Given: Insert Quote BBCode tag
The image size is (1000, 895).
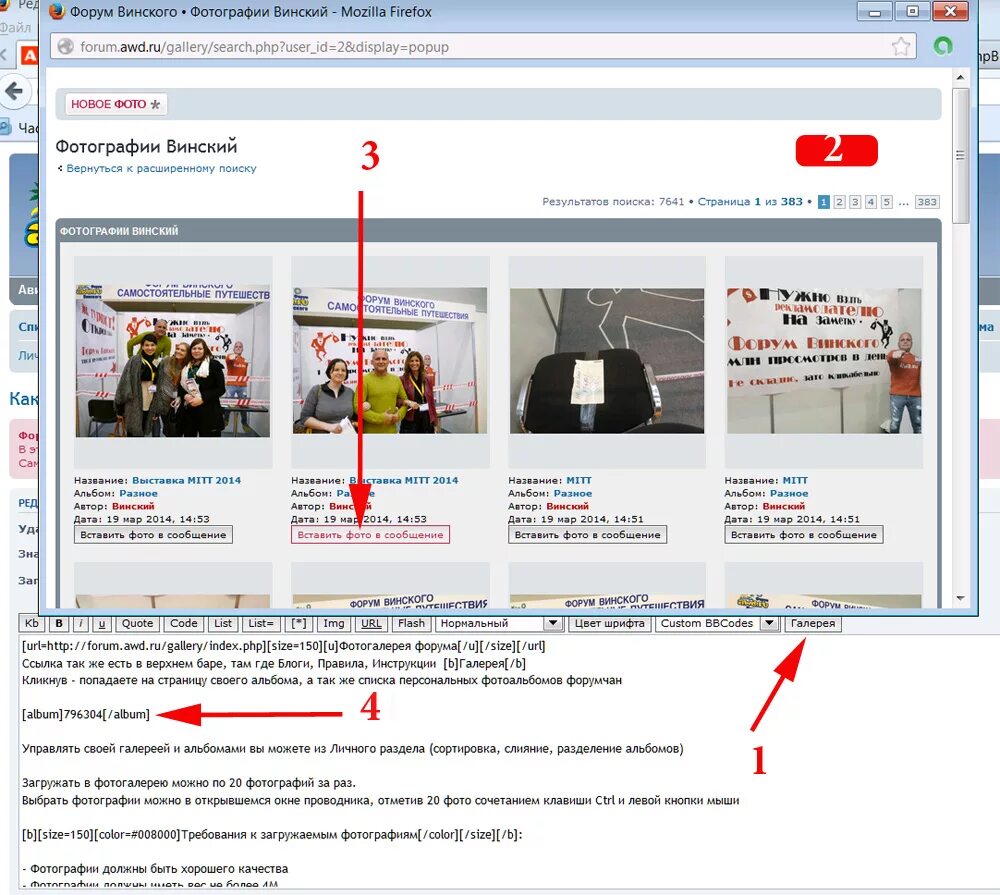Looking at the screenshot, I should click(x=137, y=623).
